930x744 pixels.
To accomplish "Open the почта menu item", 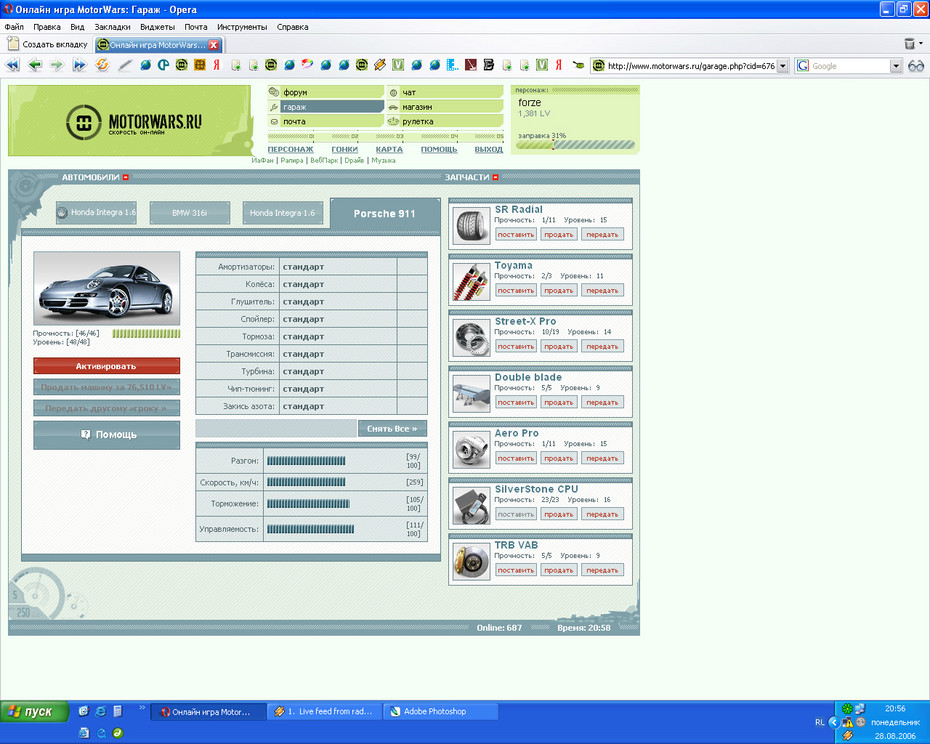I will pos(325,121).
